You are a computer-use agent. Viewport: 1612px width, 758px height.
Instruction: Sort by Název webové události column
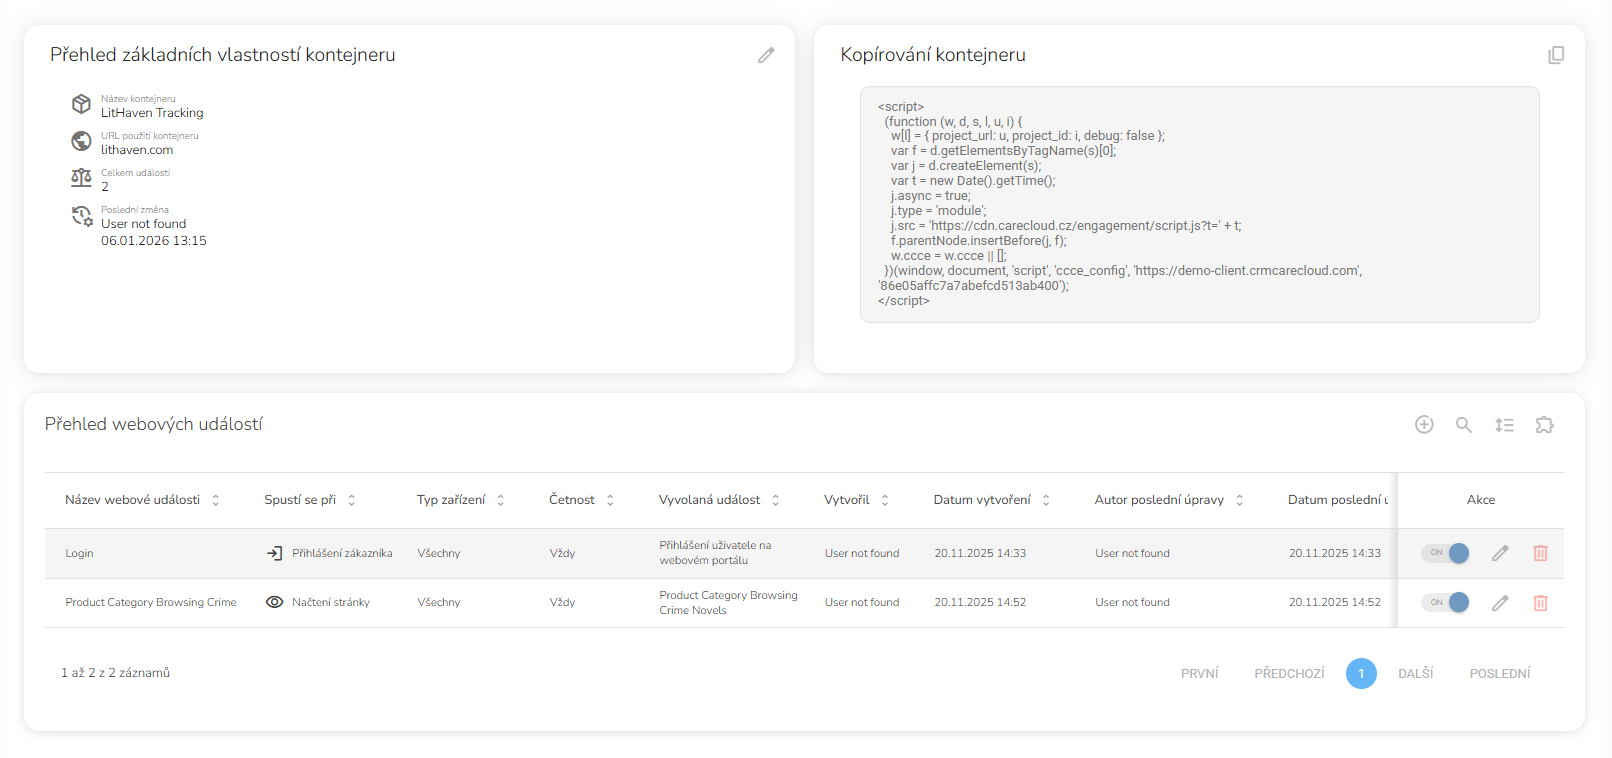pyautogui.click(x=215, y=500)
